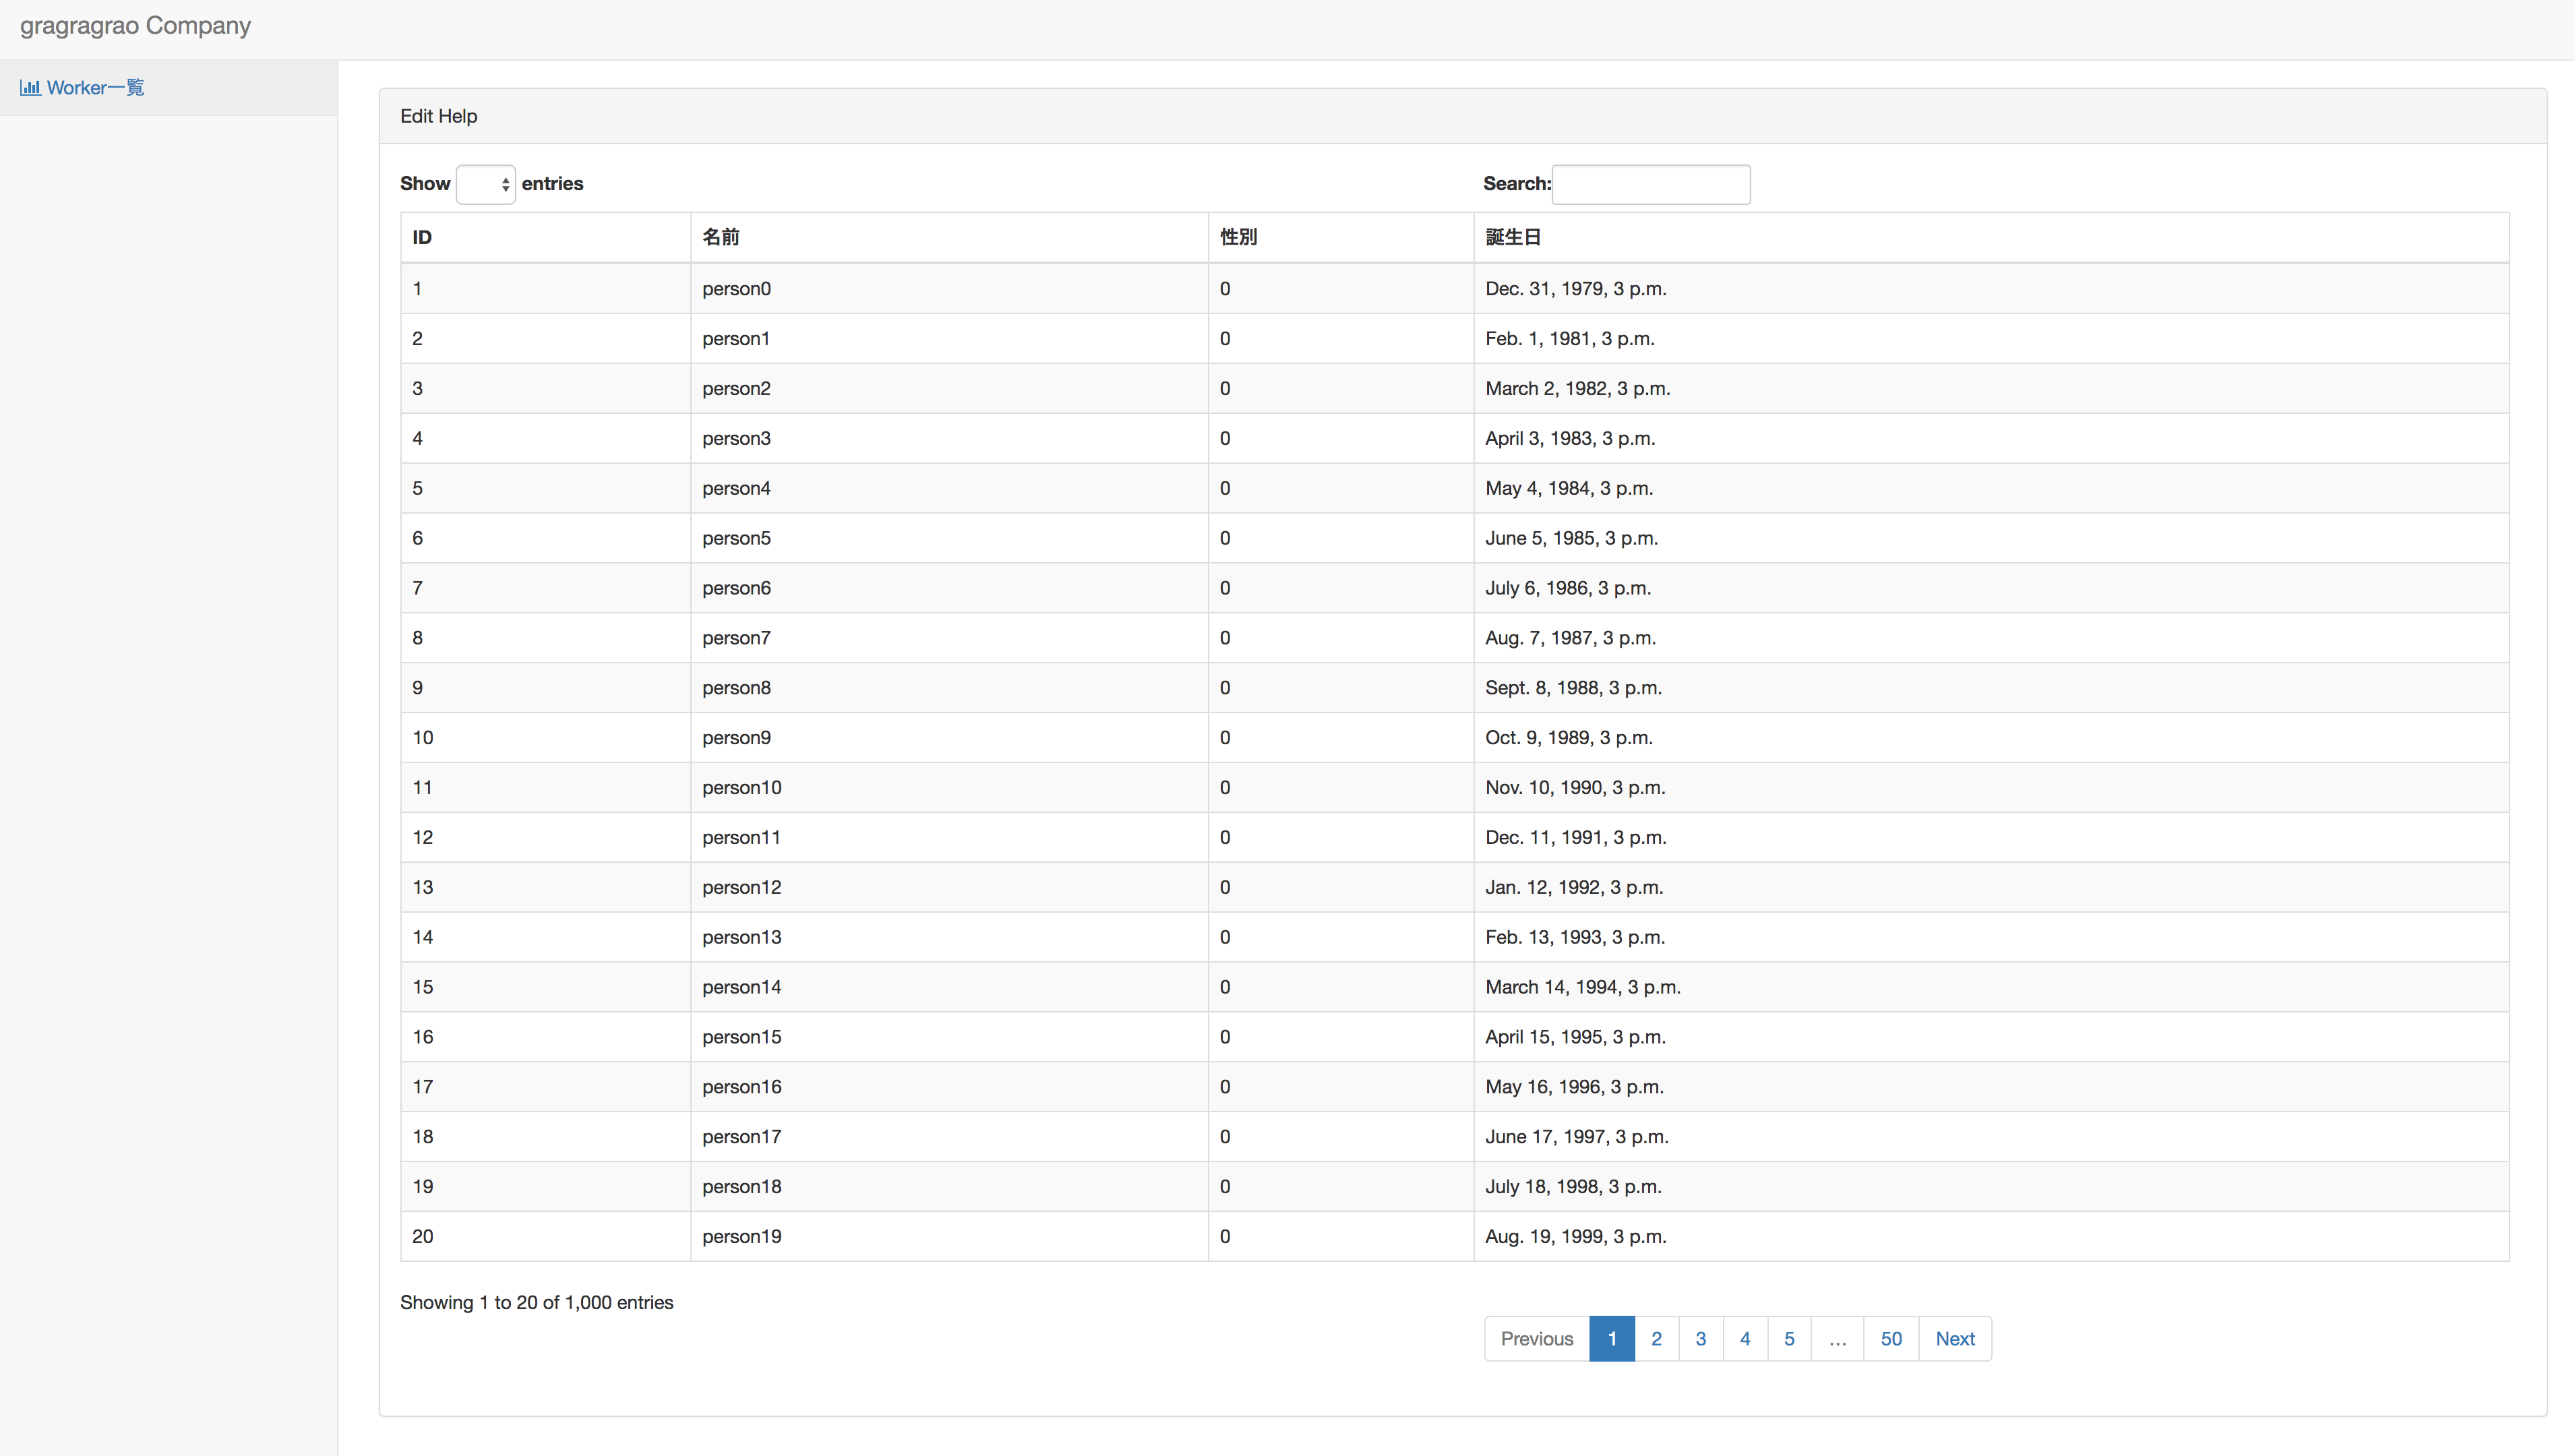2575x1456 pixels.
Task: Go to page 5 in pagination
Action: (1789, 1339)
